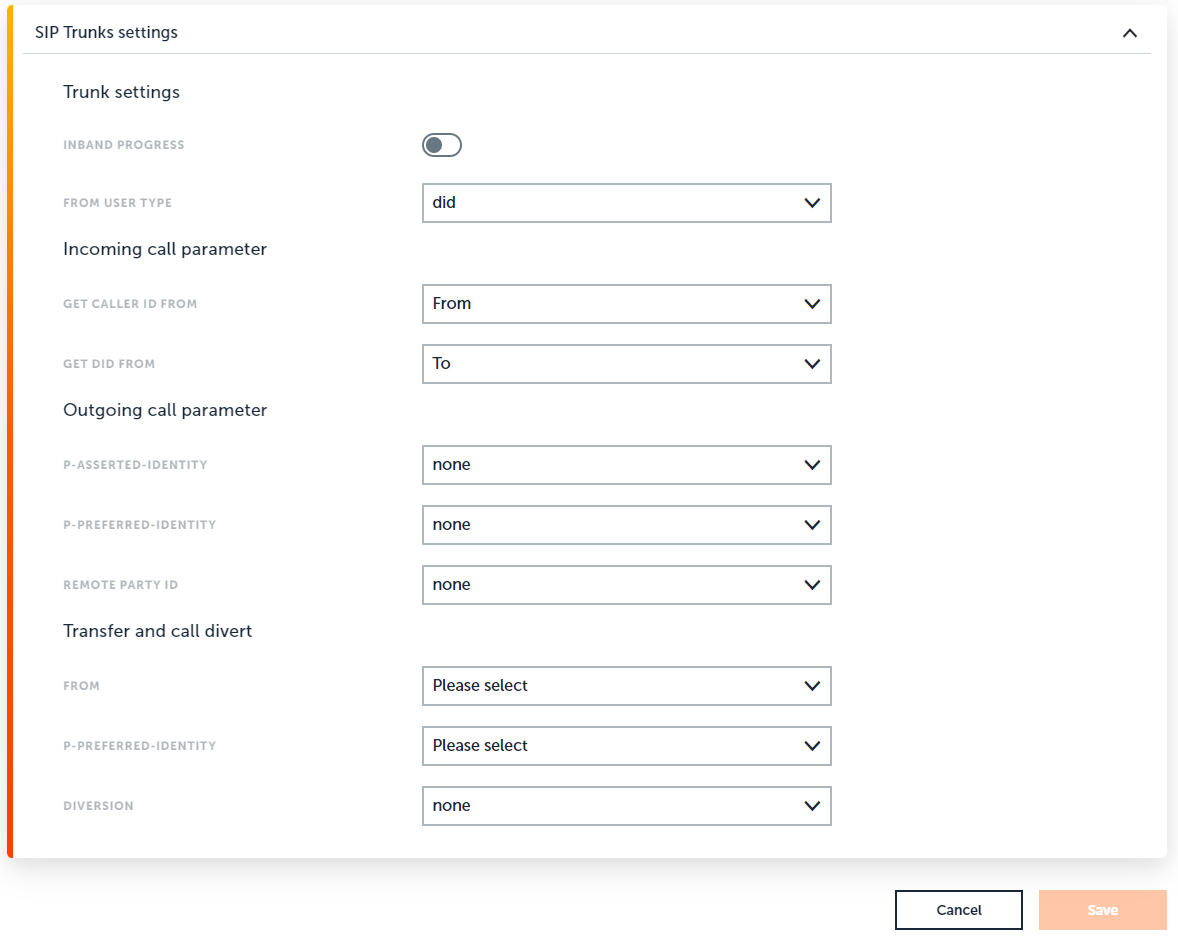Click the GET CALLER ID FROM label

[x=130, y=303]
